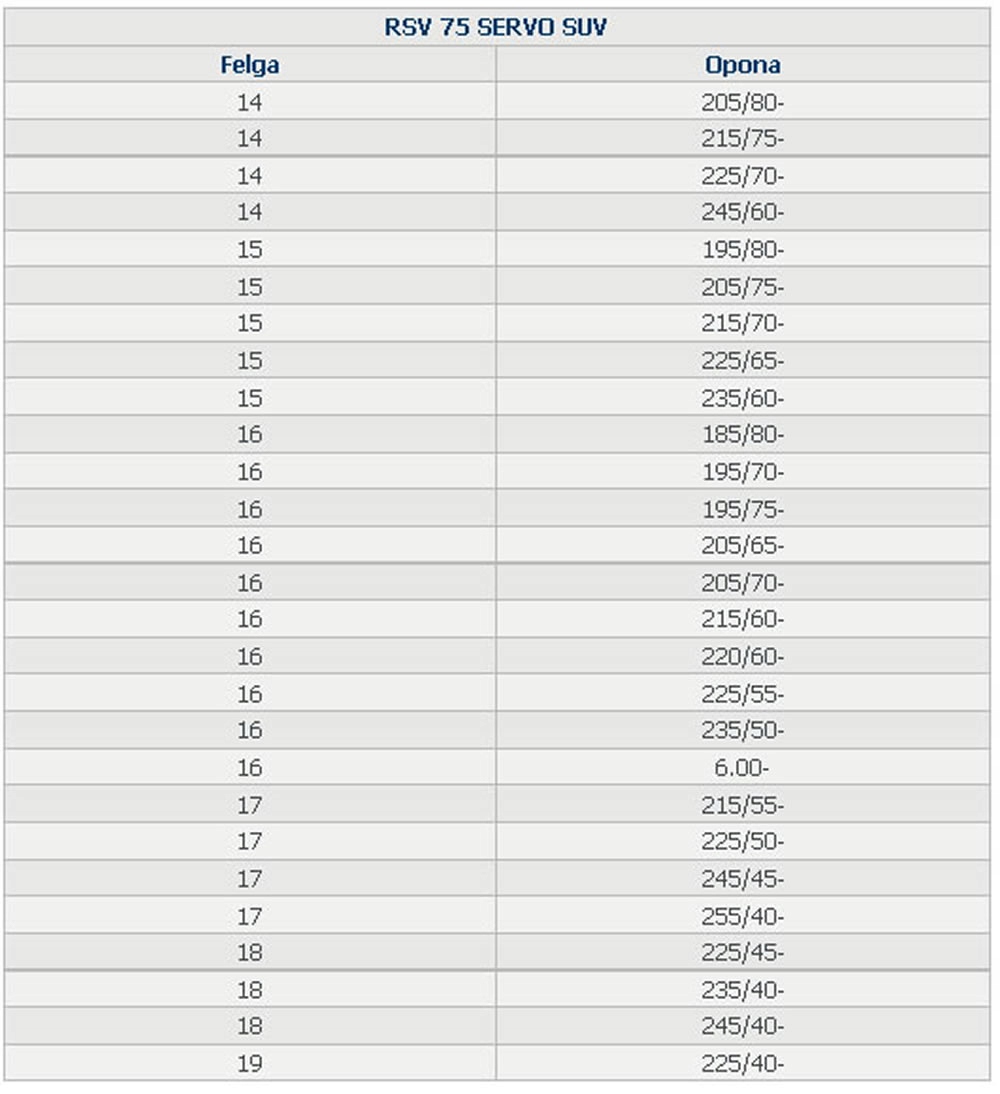This screenshot has height=1094, width=1000.
Task: Click the 235/50- tire size
Action: (x=742, y=731)
